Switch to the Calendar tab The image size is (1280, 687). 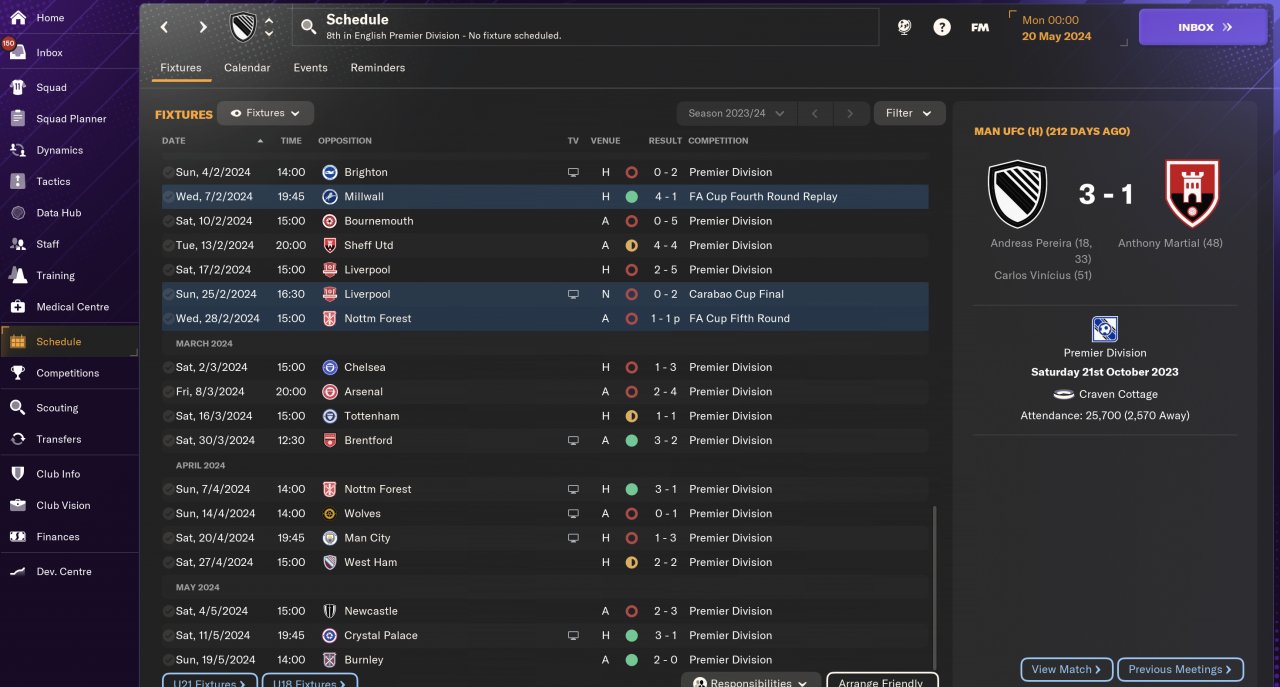(247, 68)
